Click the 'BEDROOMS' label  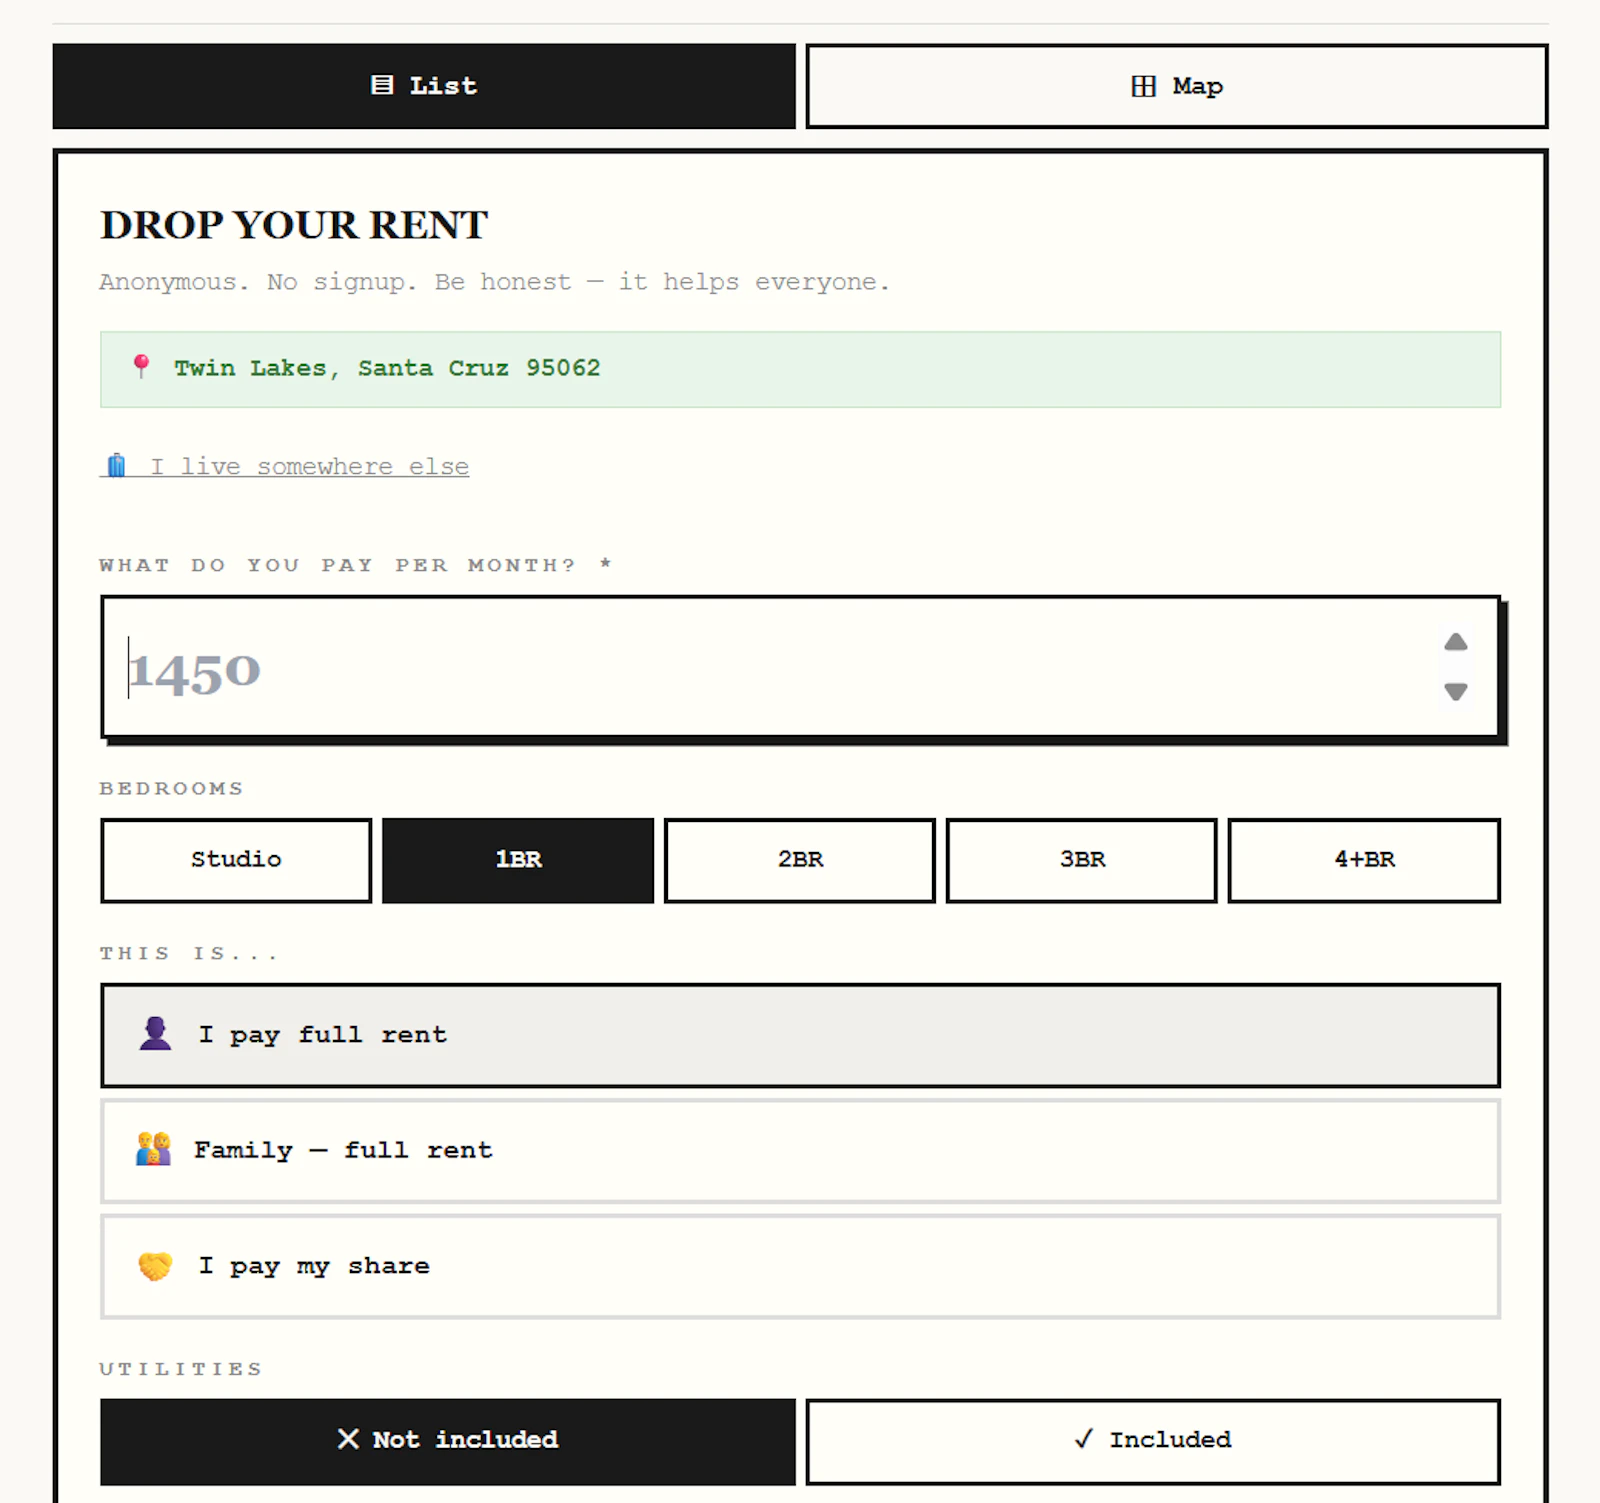(x=171, y=789)
